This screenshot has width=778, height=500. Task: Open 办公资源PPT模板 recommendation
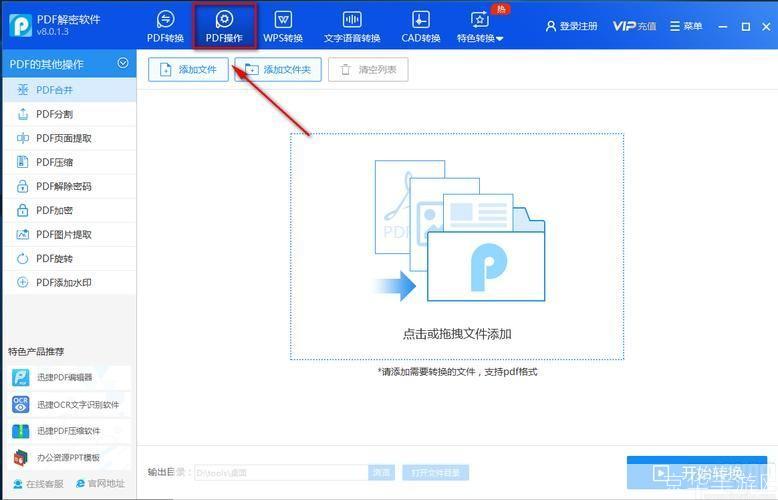pyautogui.click(x=69, y=457)
